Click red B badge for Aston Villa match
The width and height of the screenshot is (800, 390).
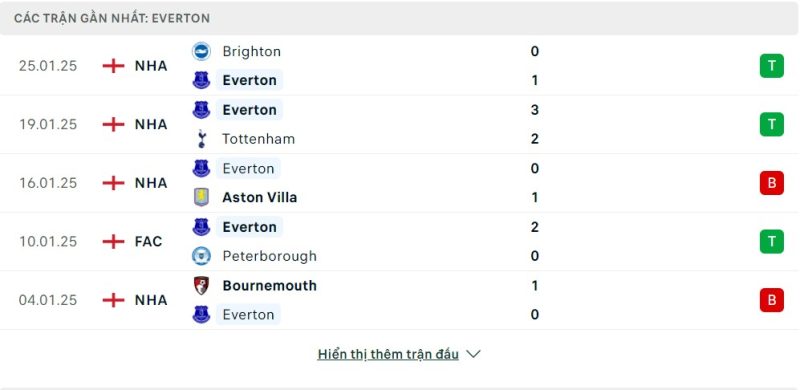click(x=771, y=183)
